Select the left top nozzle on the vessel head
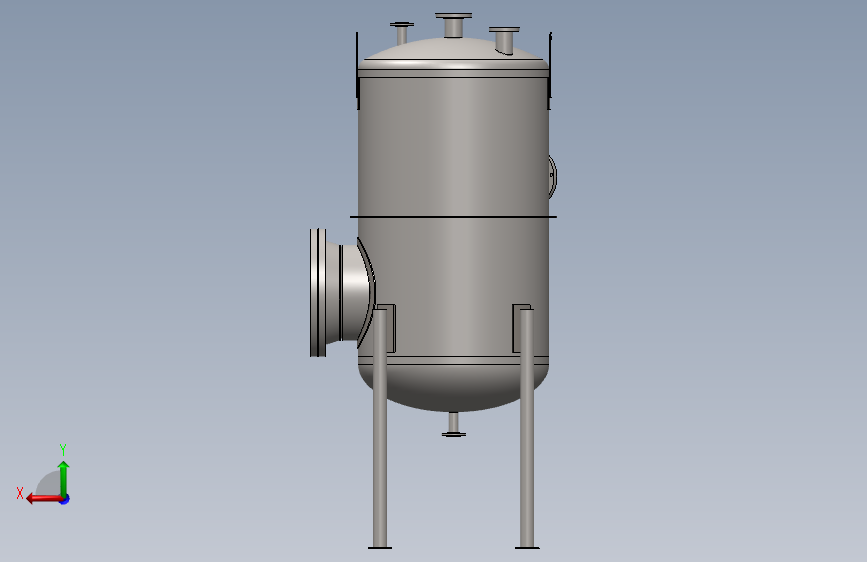Viewport: 867px width, 562px height. tap(401, 34)
